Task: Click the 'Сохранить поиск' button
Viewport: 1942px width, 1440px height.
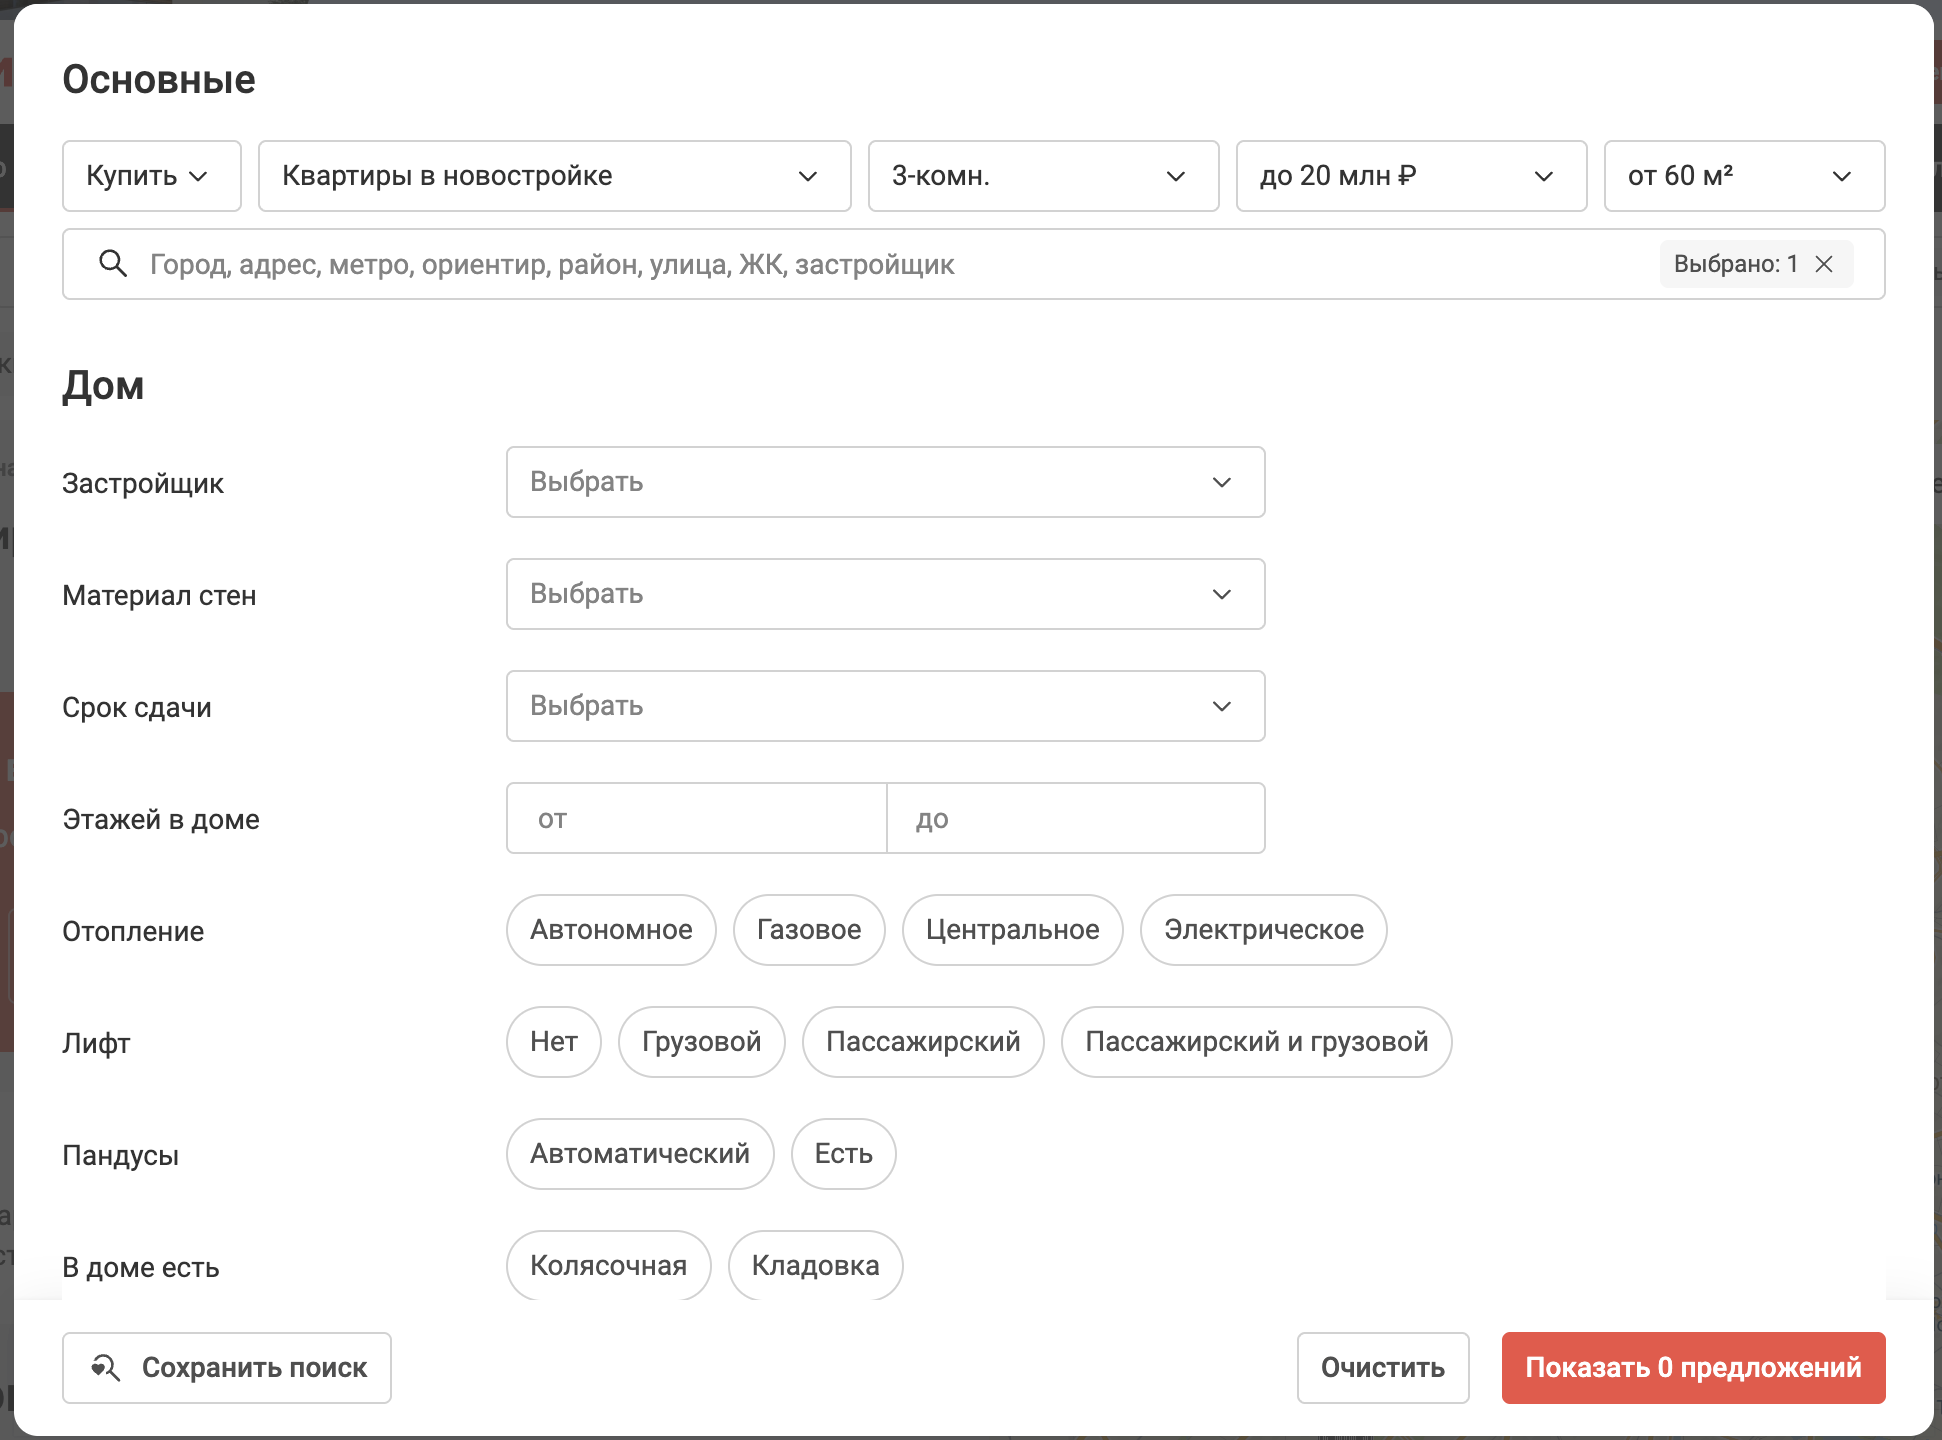Action: click(x=227, y=1367)
